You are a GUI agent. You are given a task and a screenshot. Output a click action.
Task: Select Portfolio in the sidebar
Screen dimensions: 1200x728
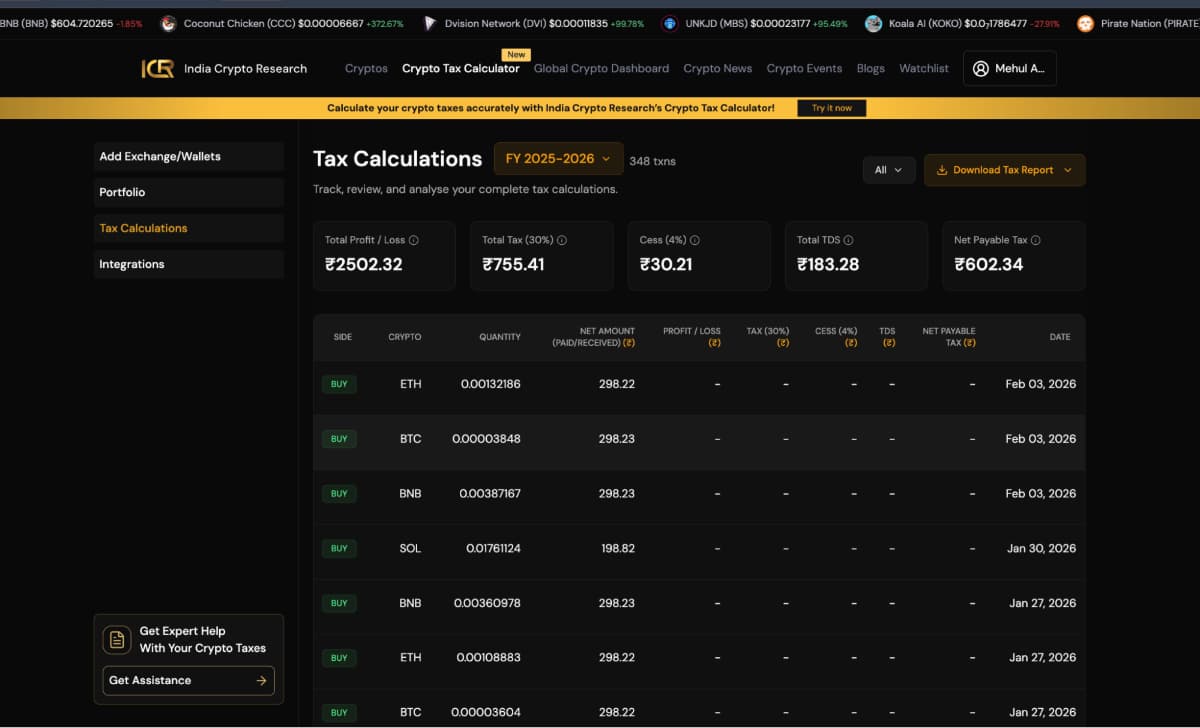(x=188, y=192)
